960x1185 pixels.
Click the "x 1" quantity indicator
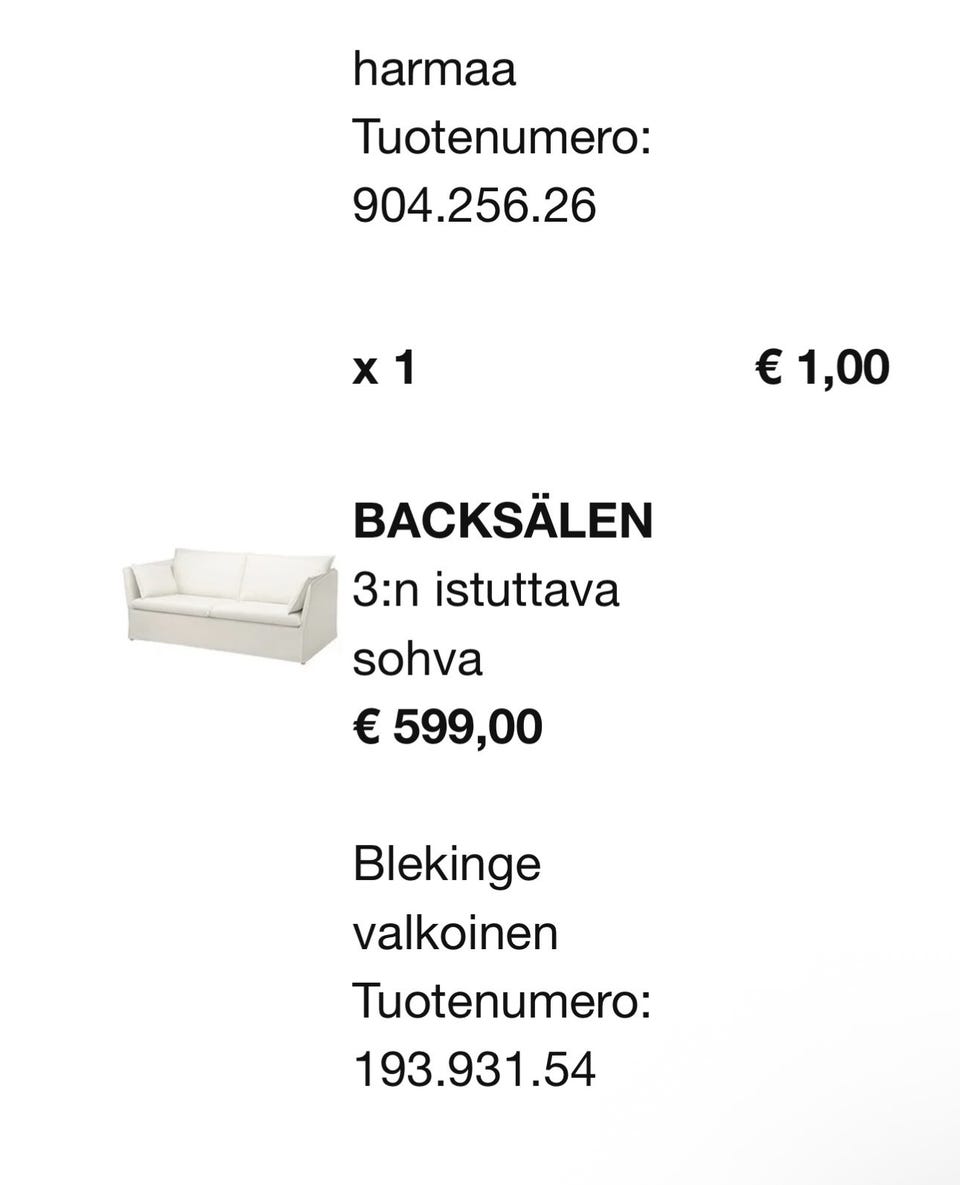383,369
